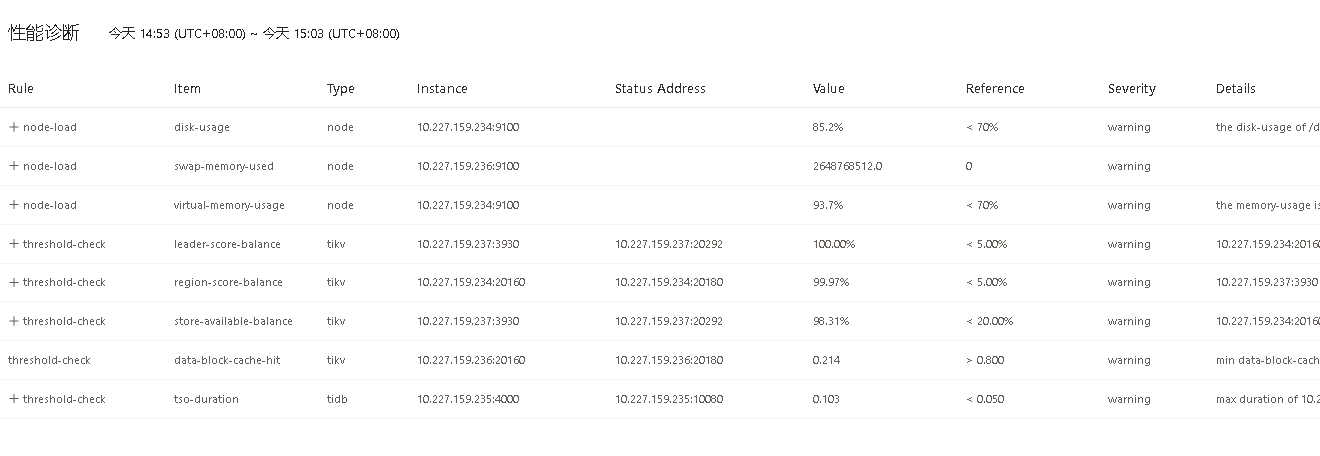Click the Item column header
The width and height of the screenshot is (1320, 456).
pyautogui.click(x=187, y=89)
